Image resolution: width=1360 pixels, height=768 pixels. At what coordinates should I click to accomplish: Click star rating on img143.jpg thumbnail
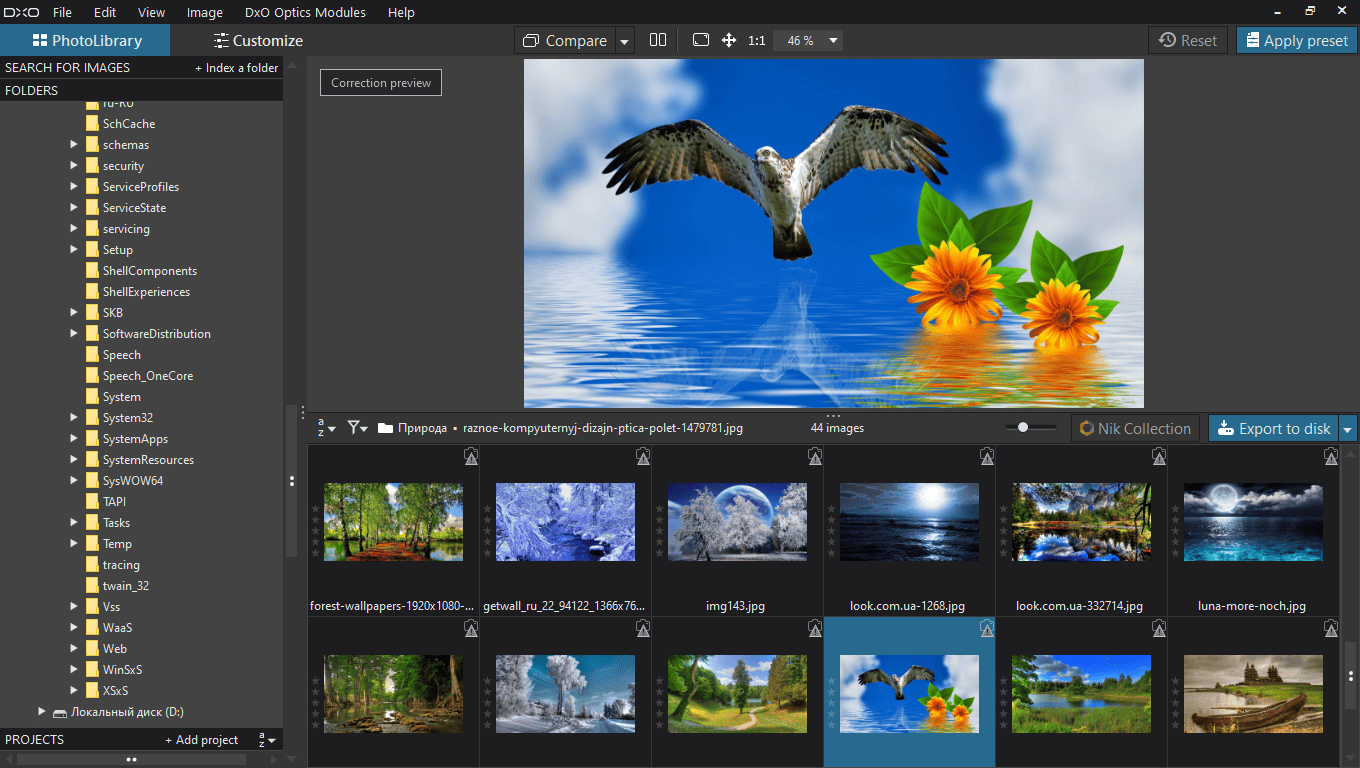tap(660, 531)
